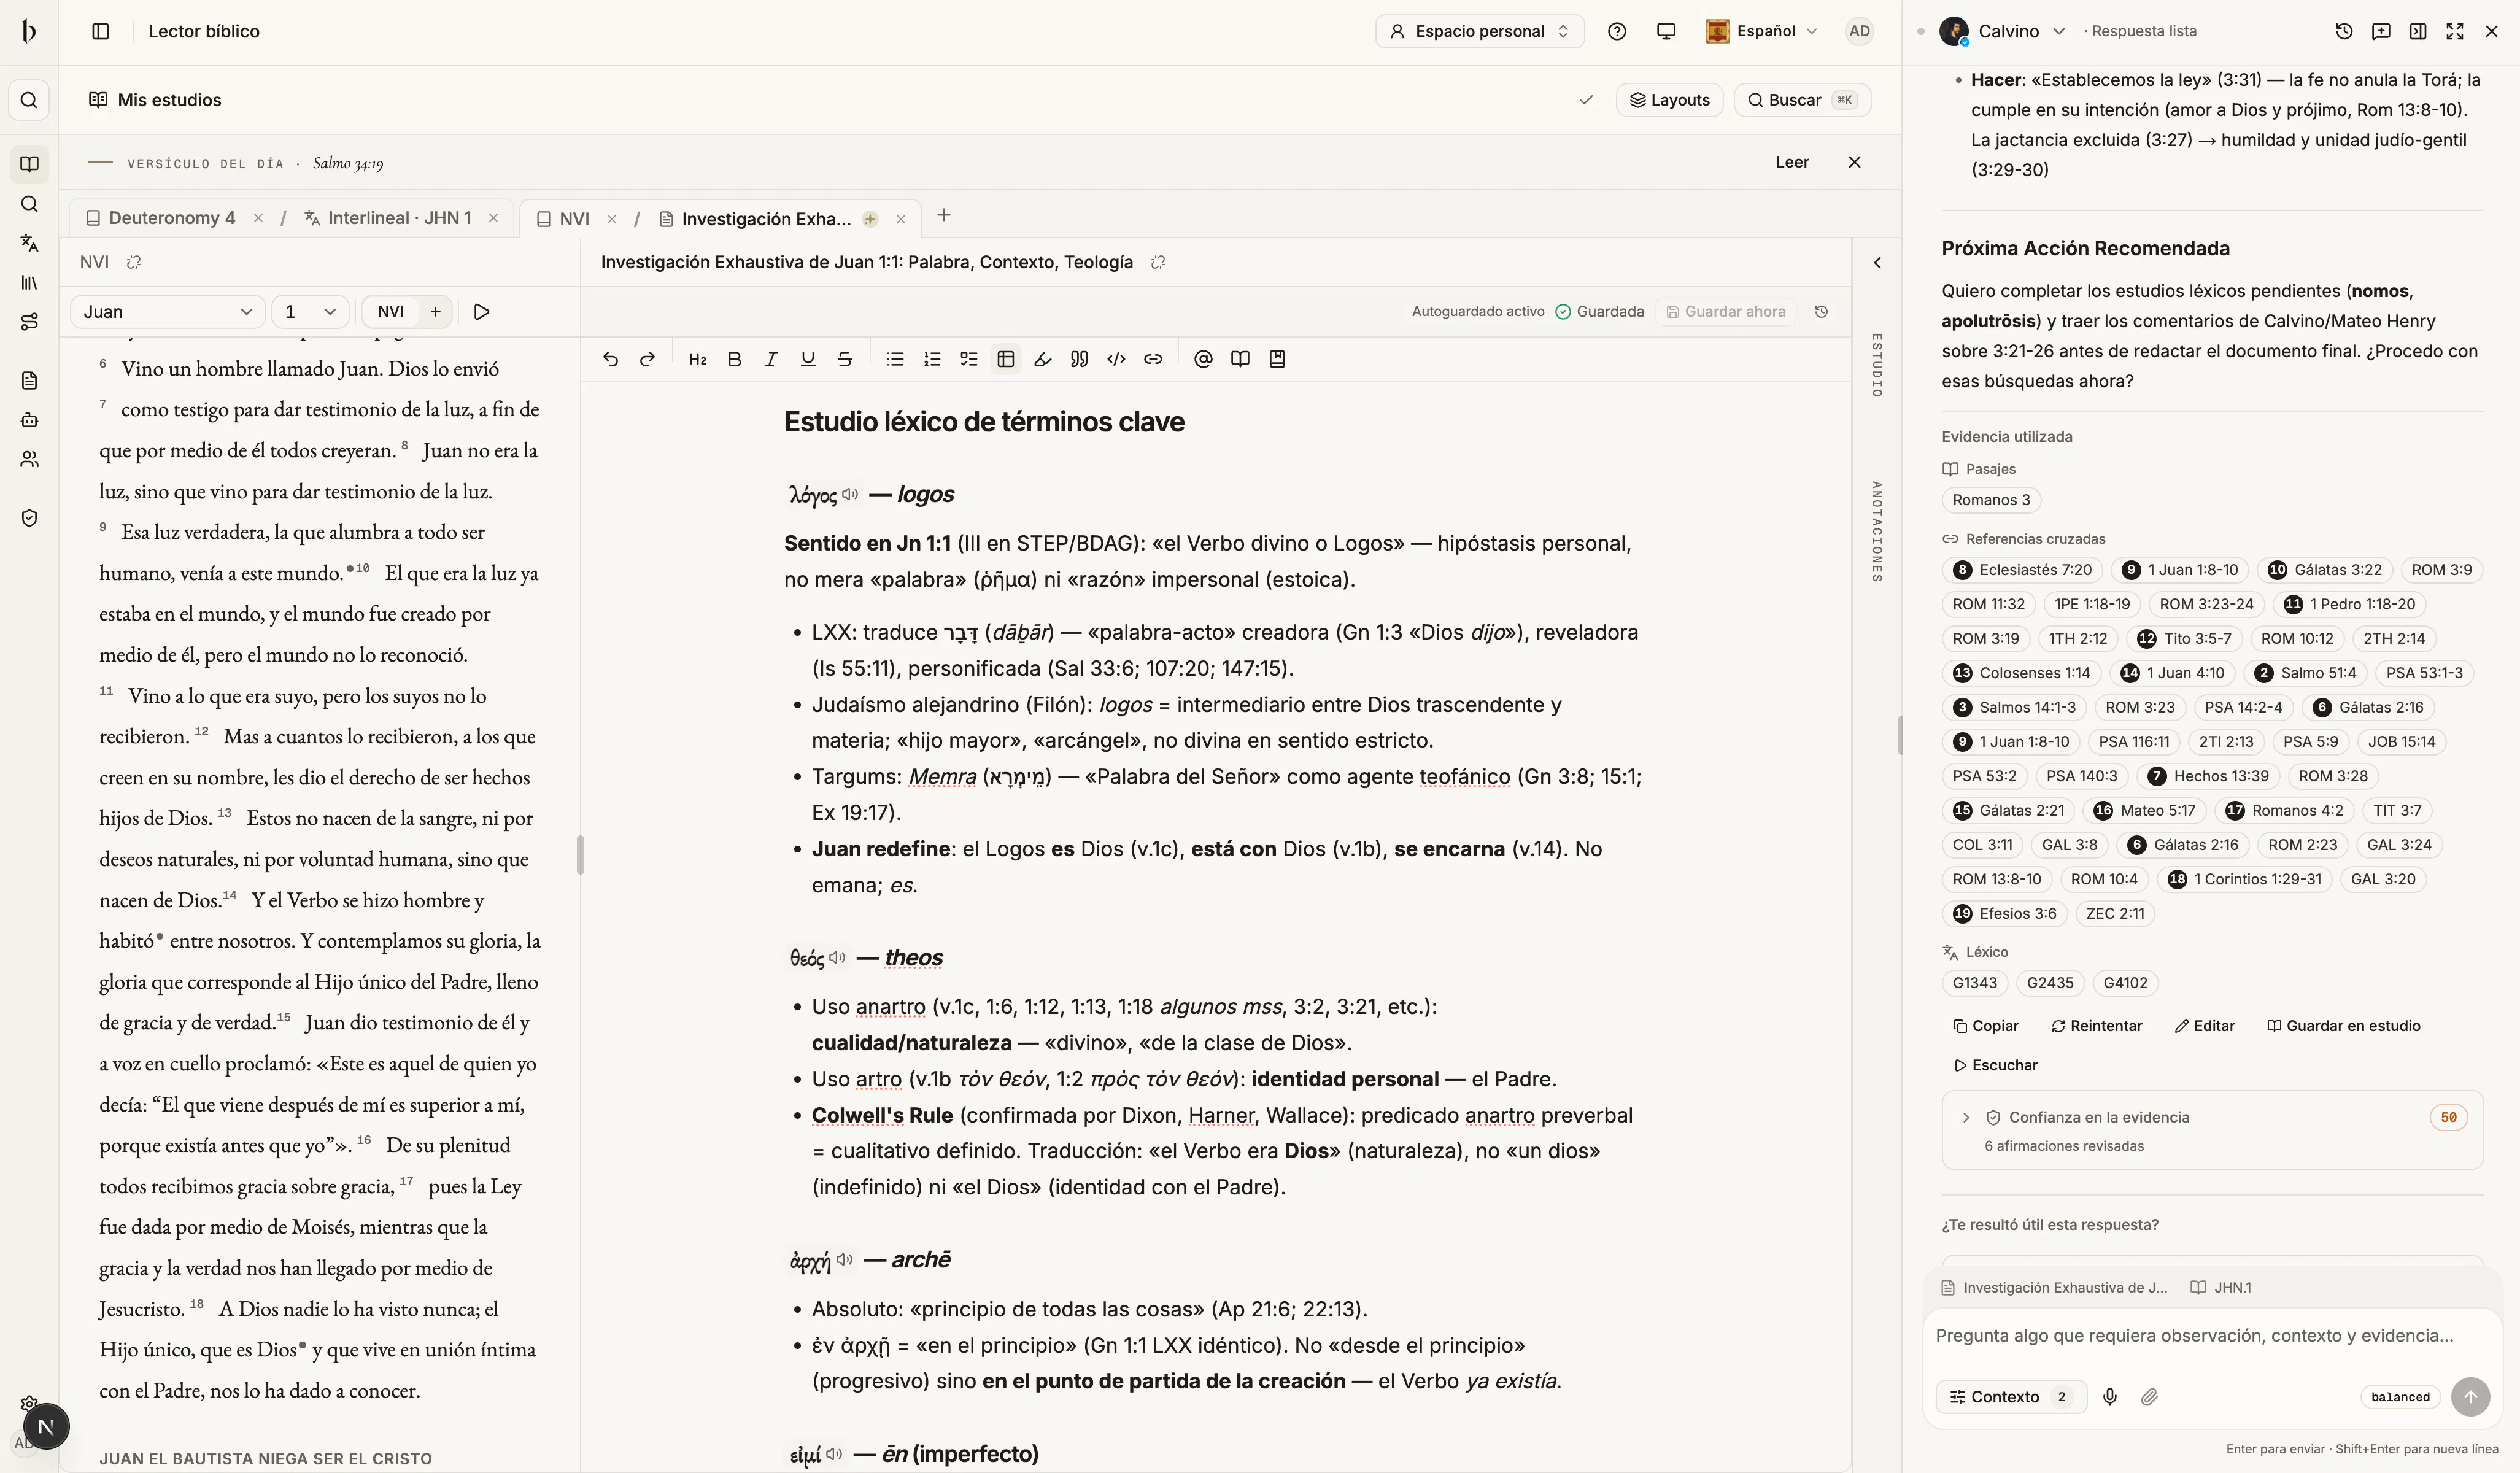Insert a Bible passage reference icon

pos(1240,359)
